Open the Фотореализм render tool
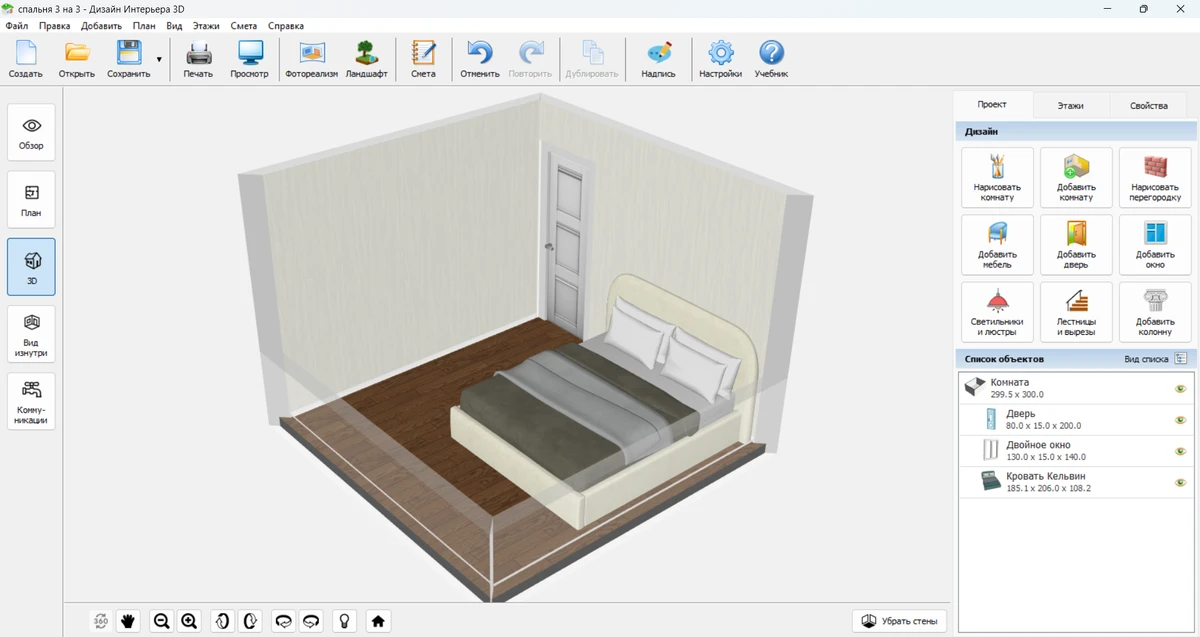Viewport: 1200px width, 637px height. pyautogui.click(x=312, y=59)
